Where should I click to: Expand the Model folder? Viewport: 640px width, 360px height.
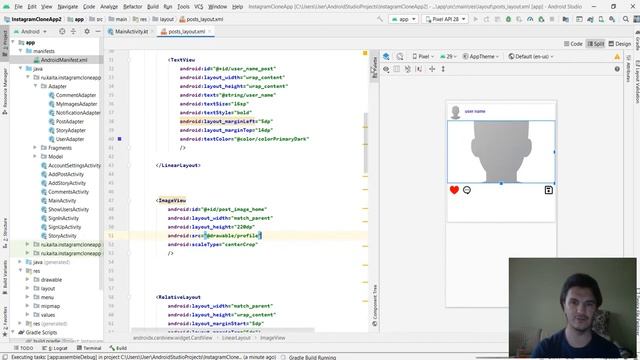(x=36, y=157)
